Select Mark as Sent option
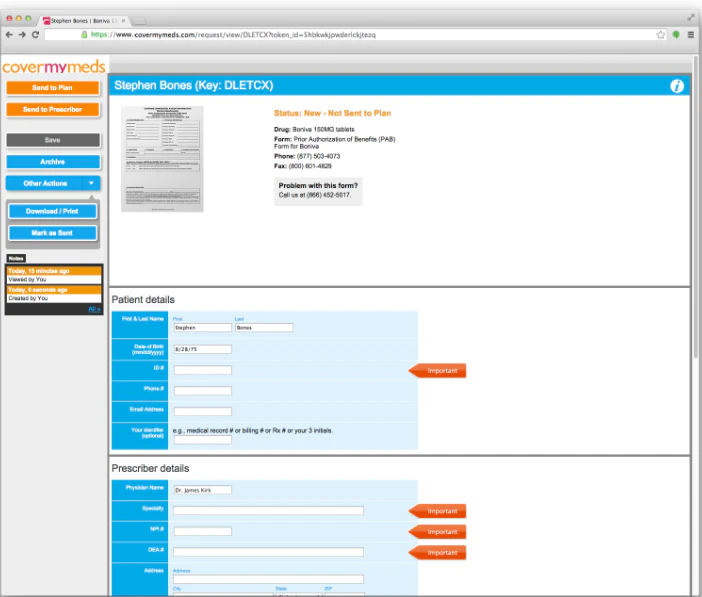The height and width of the screenshot is (597, 702). pos(52,233)
